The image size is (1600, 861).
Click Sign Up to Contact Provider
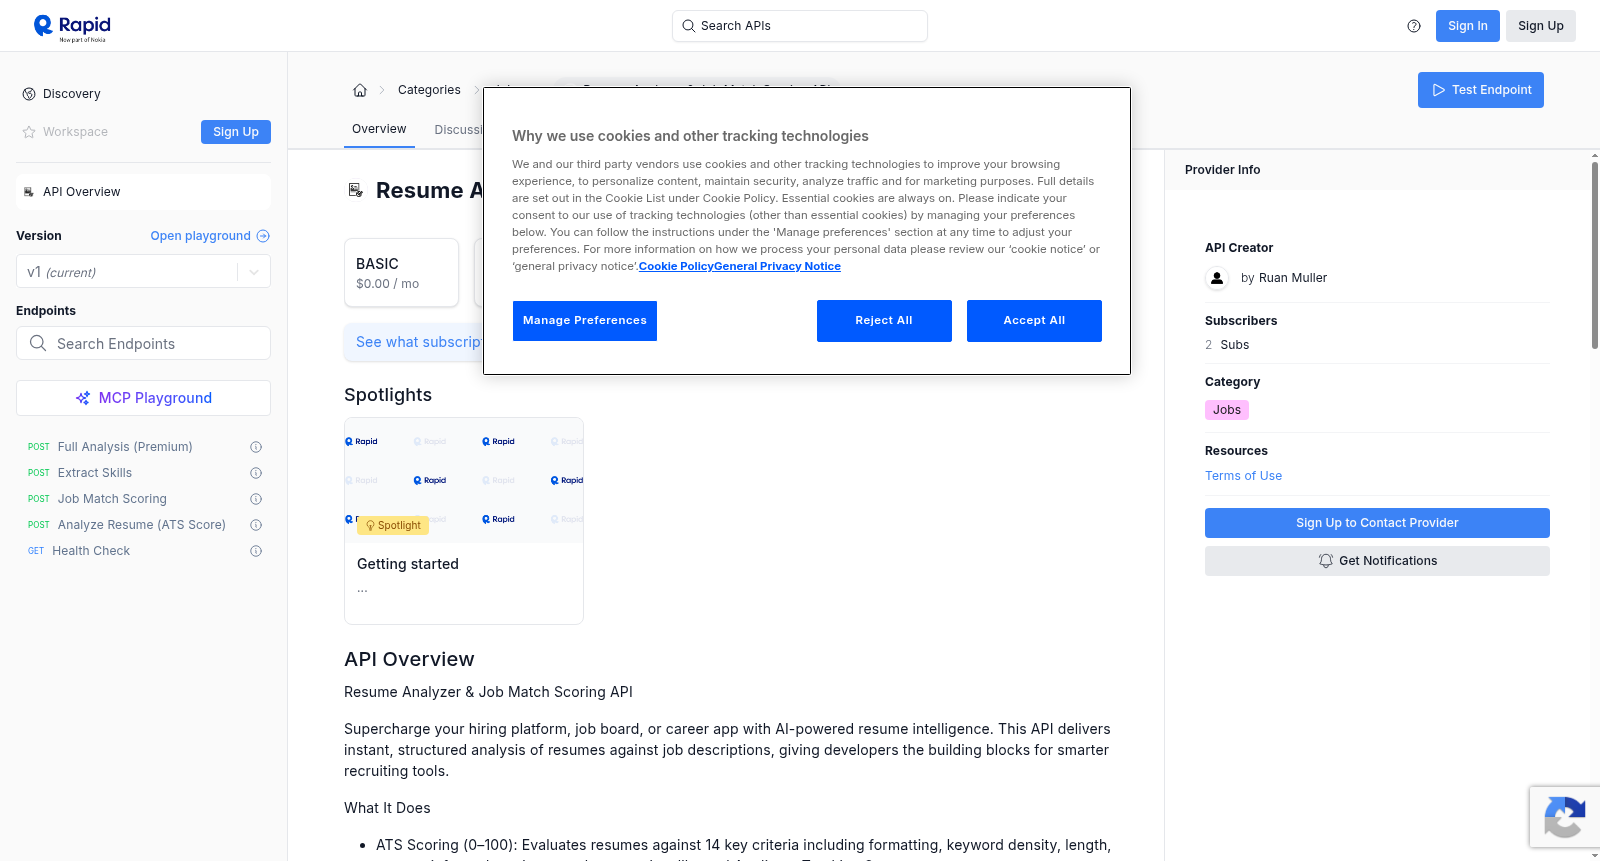point(1377,523)
